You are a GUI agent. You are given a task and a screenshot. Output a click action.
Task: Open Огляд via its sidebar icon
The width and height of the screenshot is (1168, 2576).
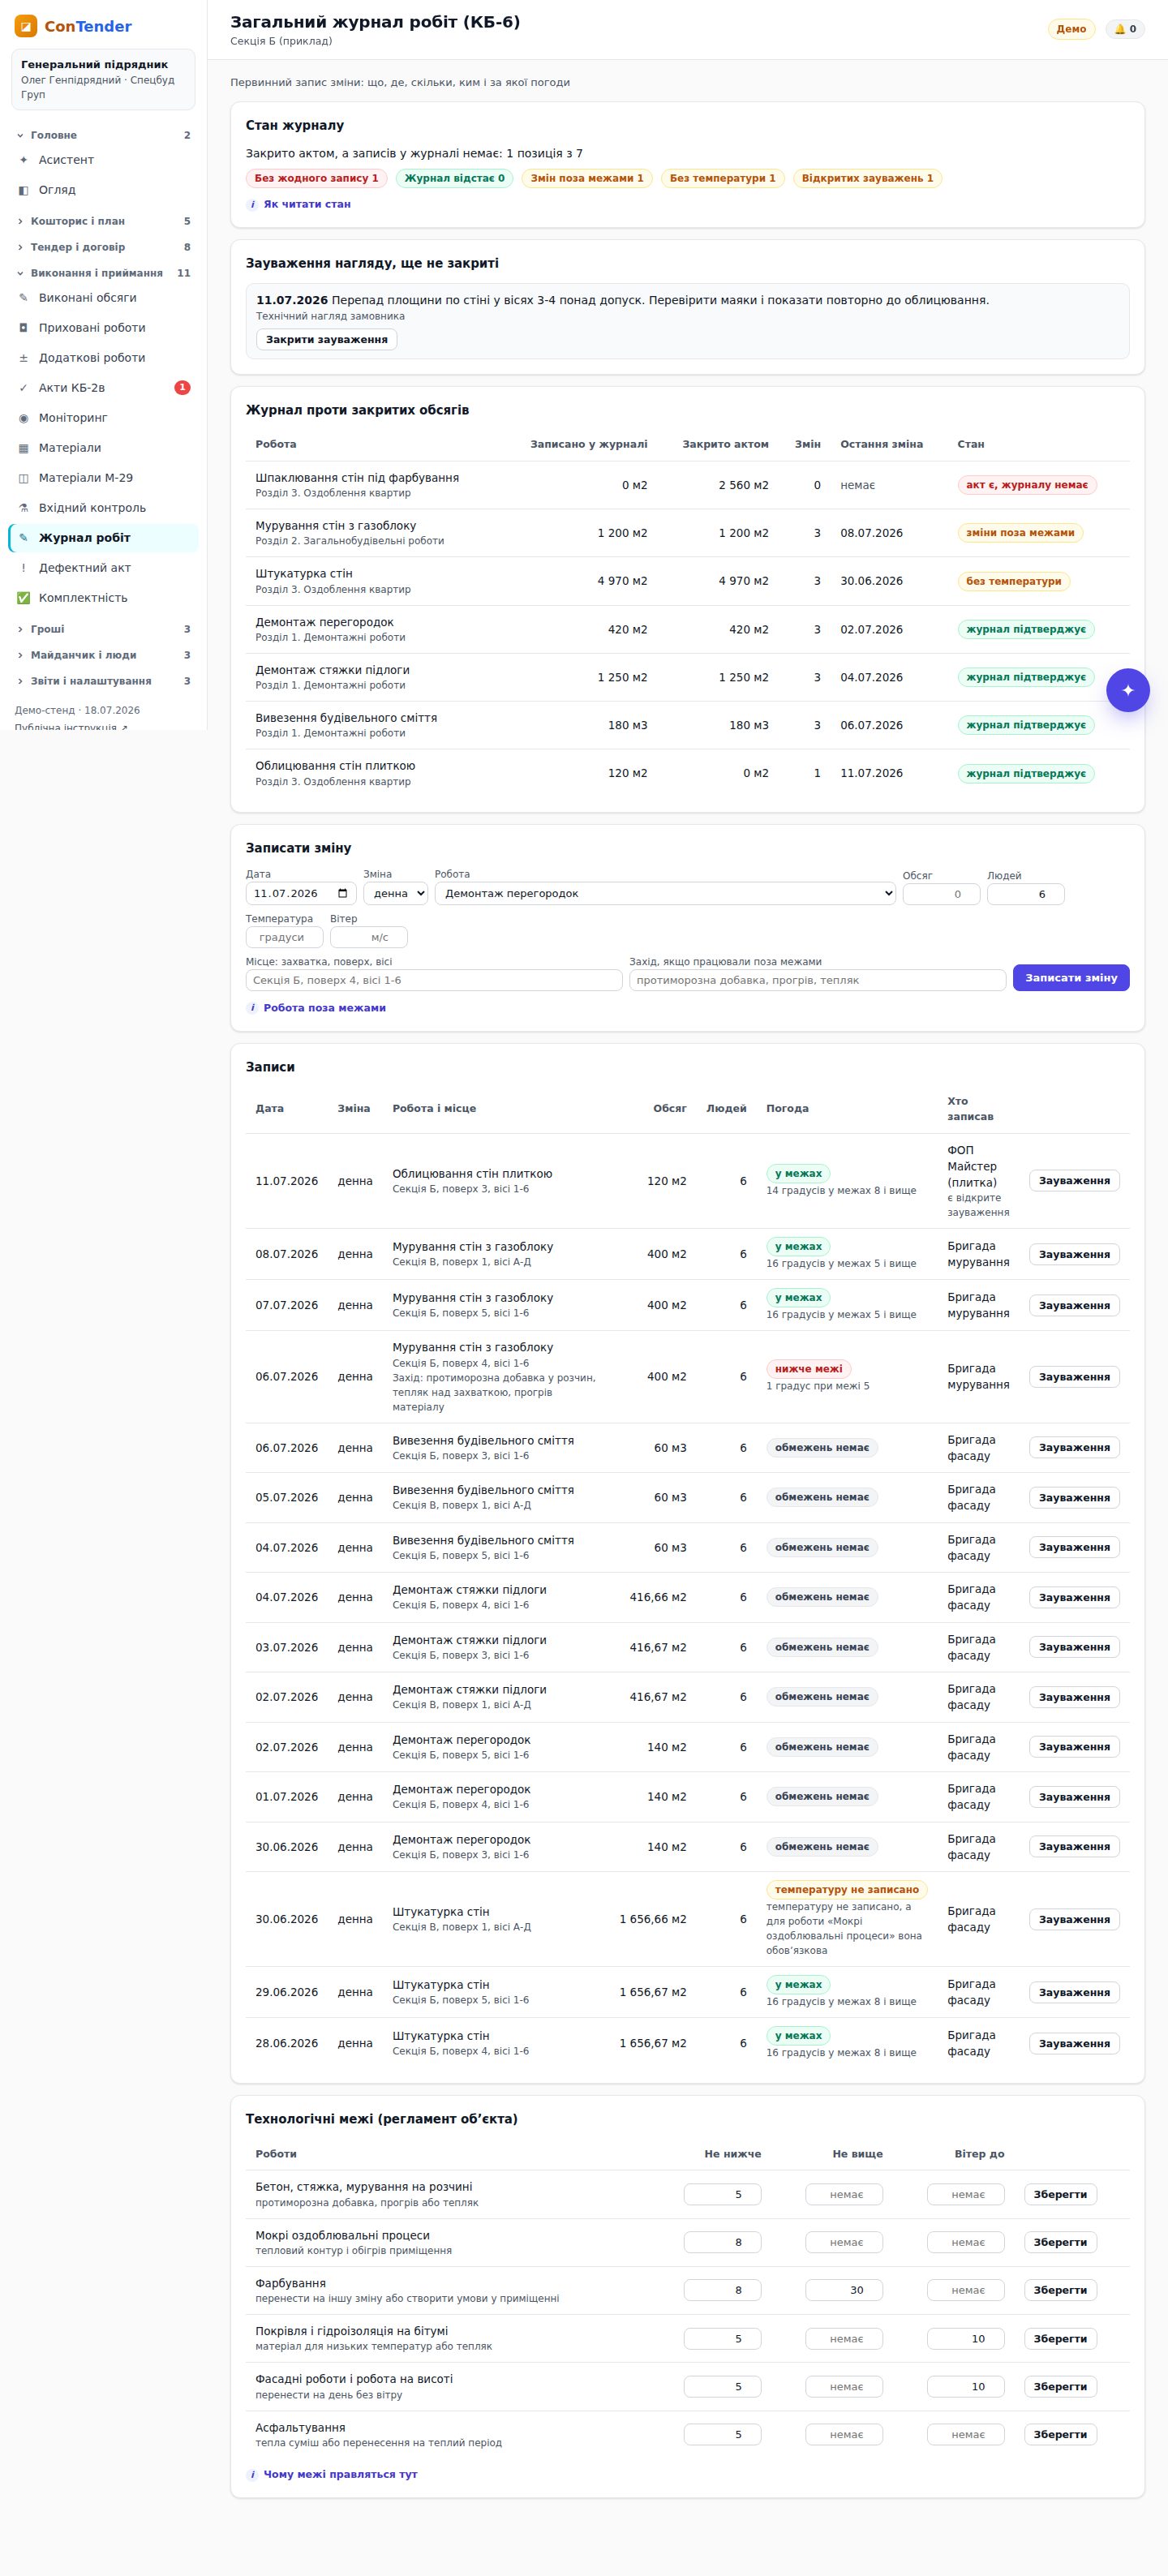[x=24, y=190]
